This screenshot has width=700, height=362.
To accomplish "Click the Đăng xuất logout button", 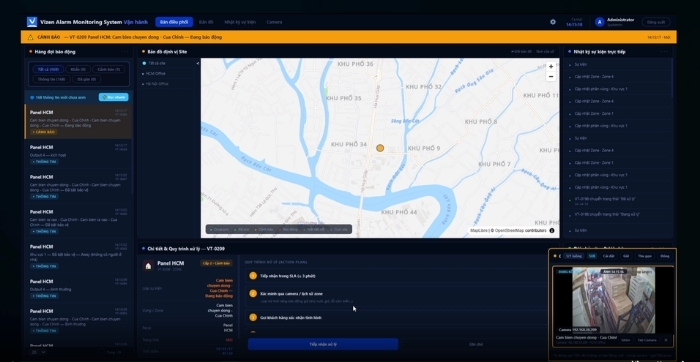I will [x=656, y=22].
